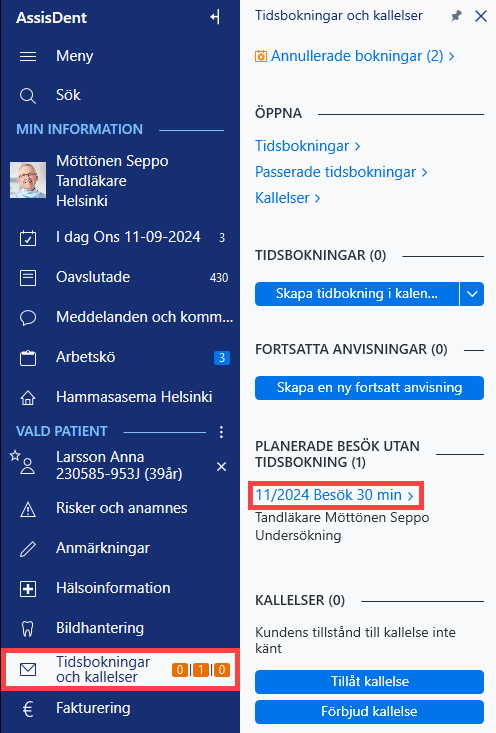Image resolution: width=496 pixels, height=733 pixels.
Task: Open vald patient three-dot options menu
Action: point(221,432)
